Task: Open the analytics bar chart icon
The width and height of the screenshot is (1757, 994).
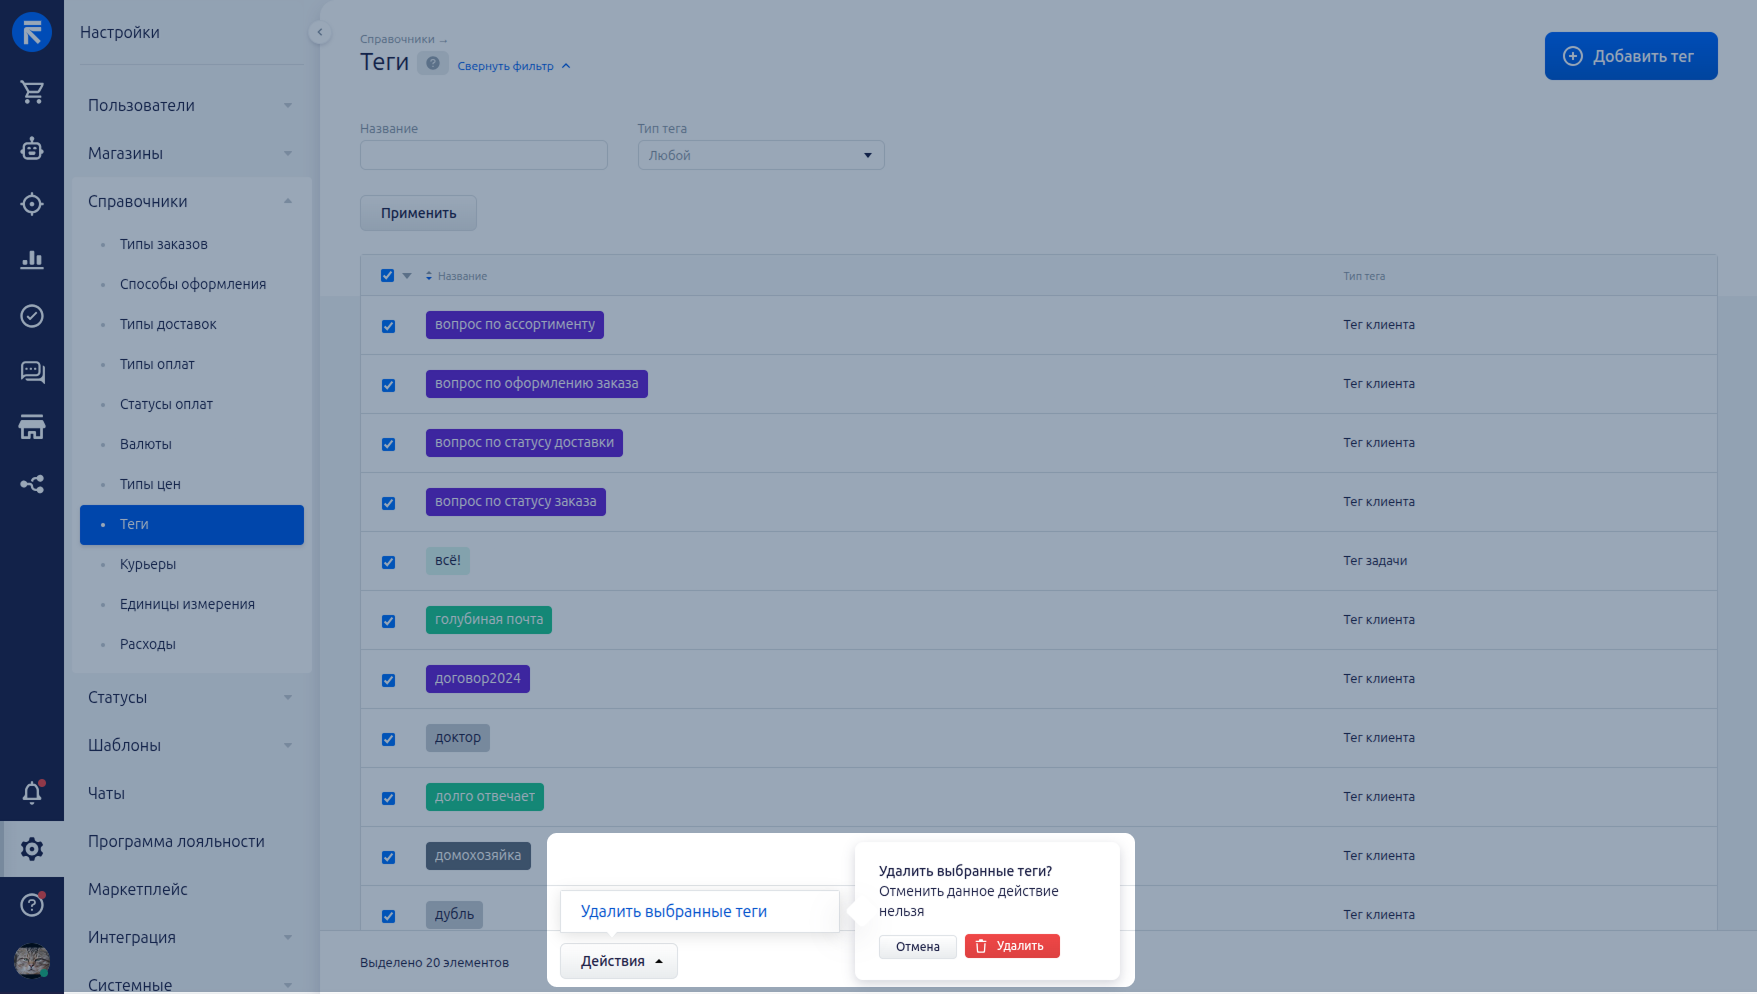Action: pyautogui.click(x=32, y=260)
